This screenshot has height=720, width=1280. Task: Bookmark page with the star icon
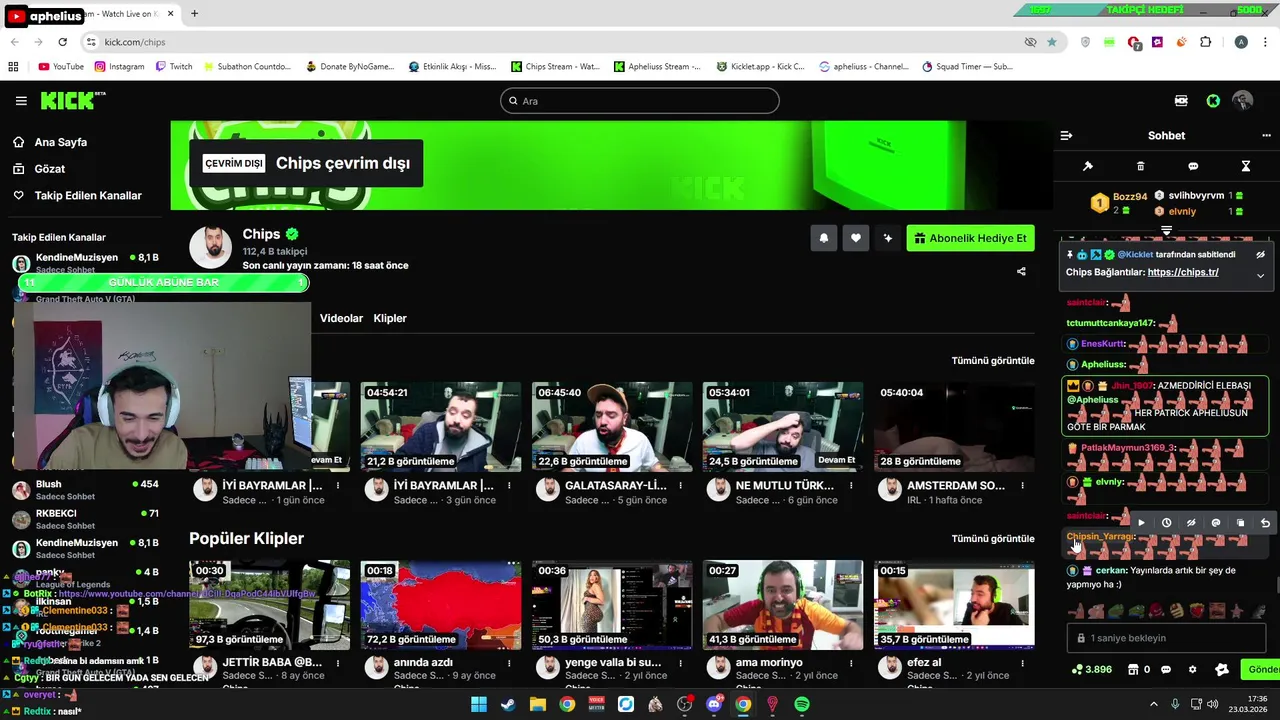1052,42
